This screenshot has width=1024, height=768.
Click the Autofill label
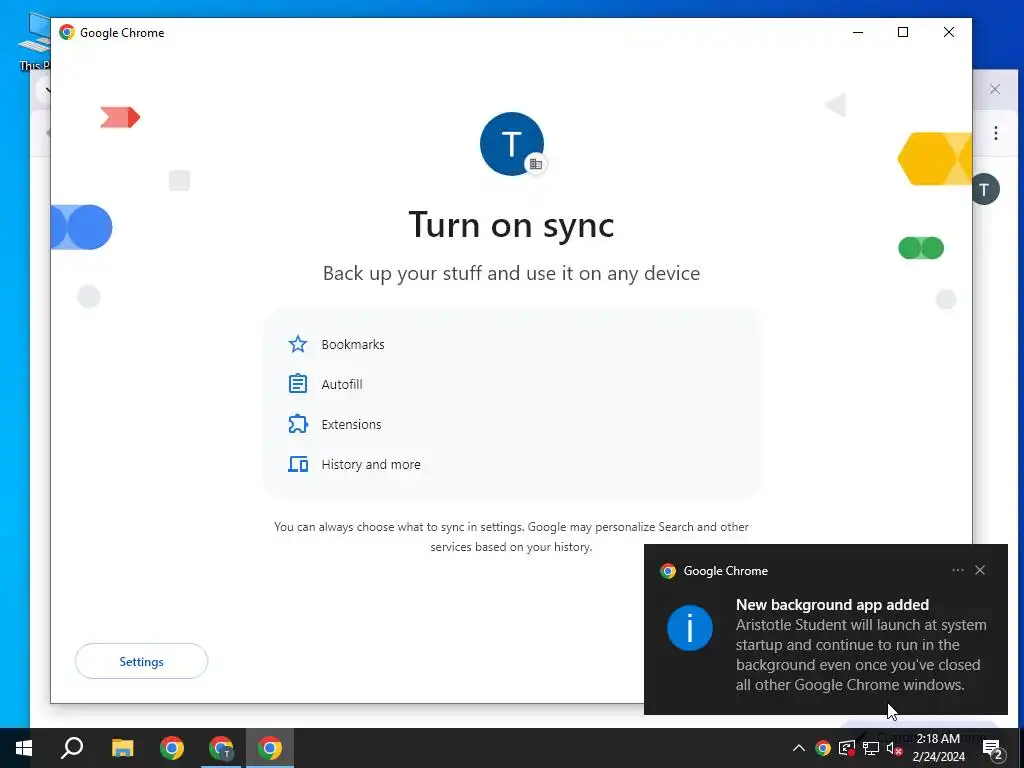pyautogui.click(x=342, y=384)
